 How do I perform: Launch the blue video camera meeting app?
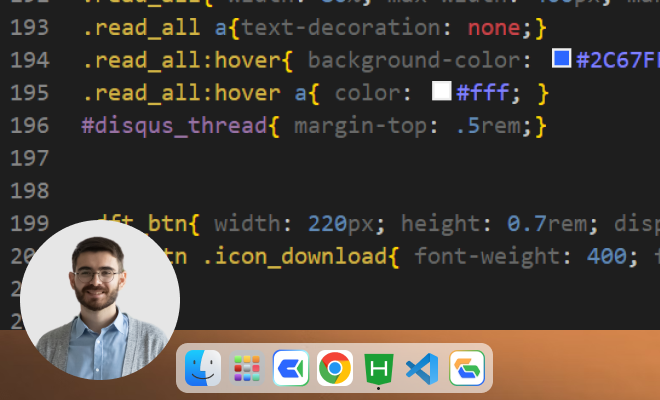(x=291, y=369)
